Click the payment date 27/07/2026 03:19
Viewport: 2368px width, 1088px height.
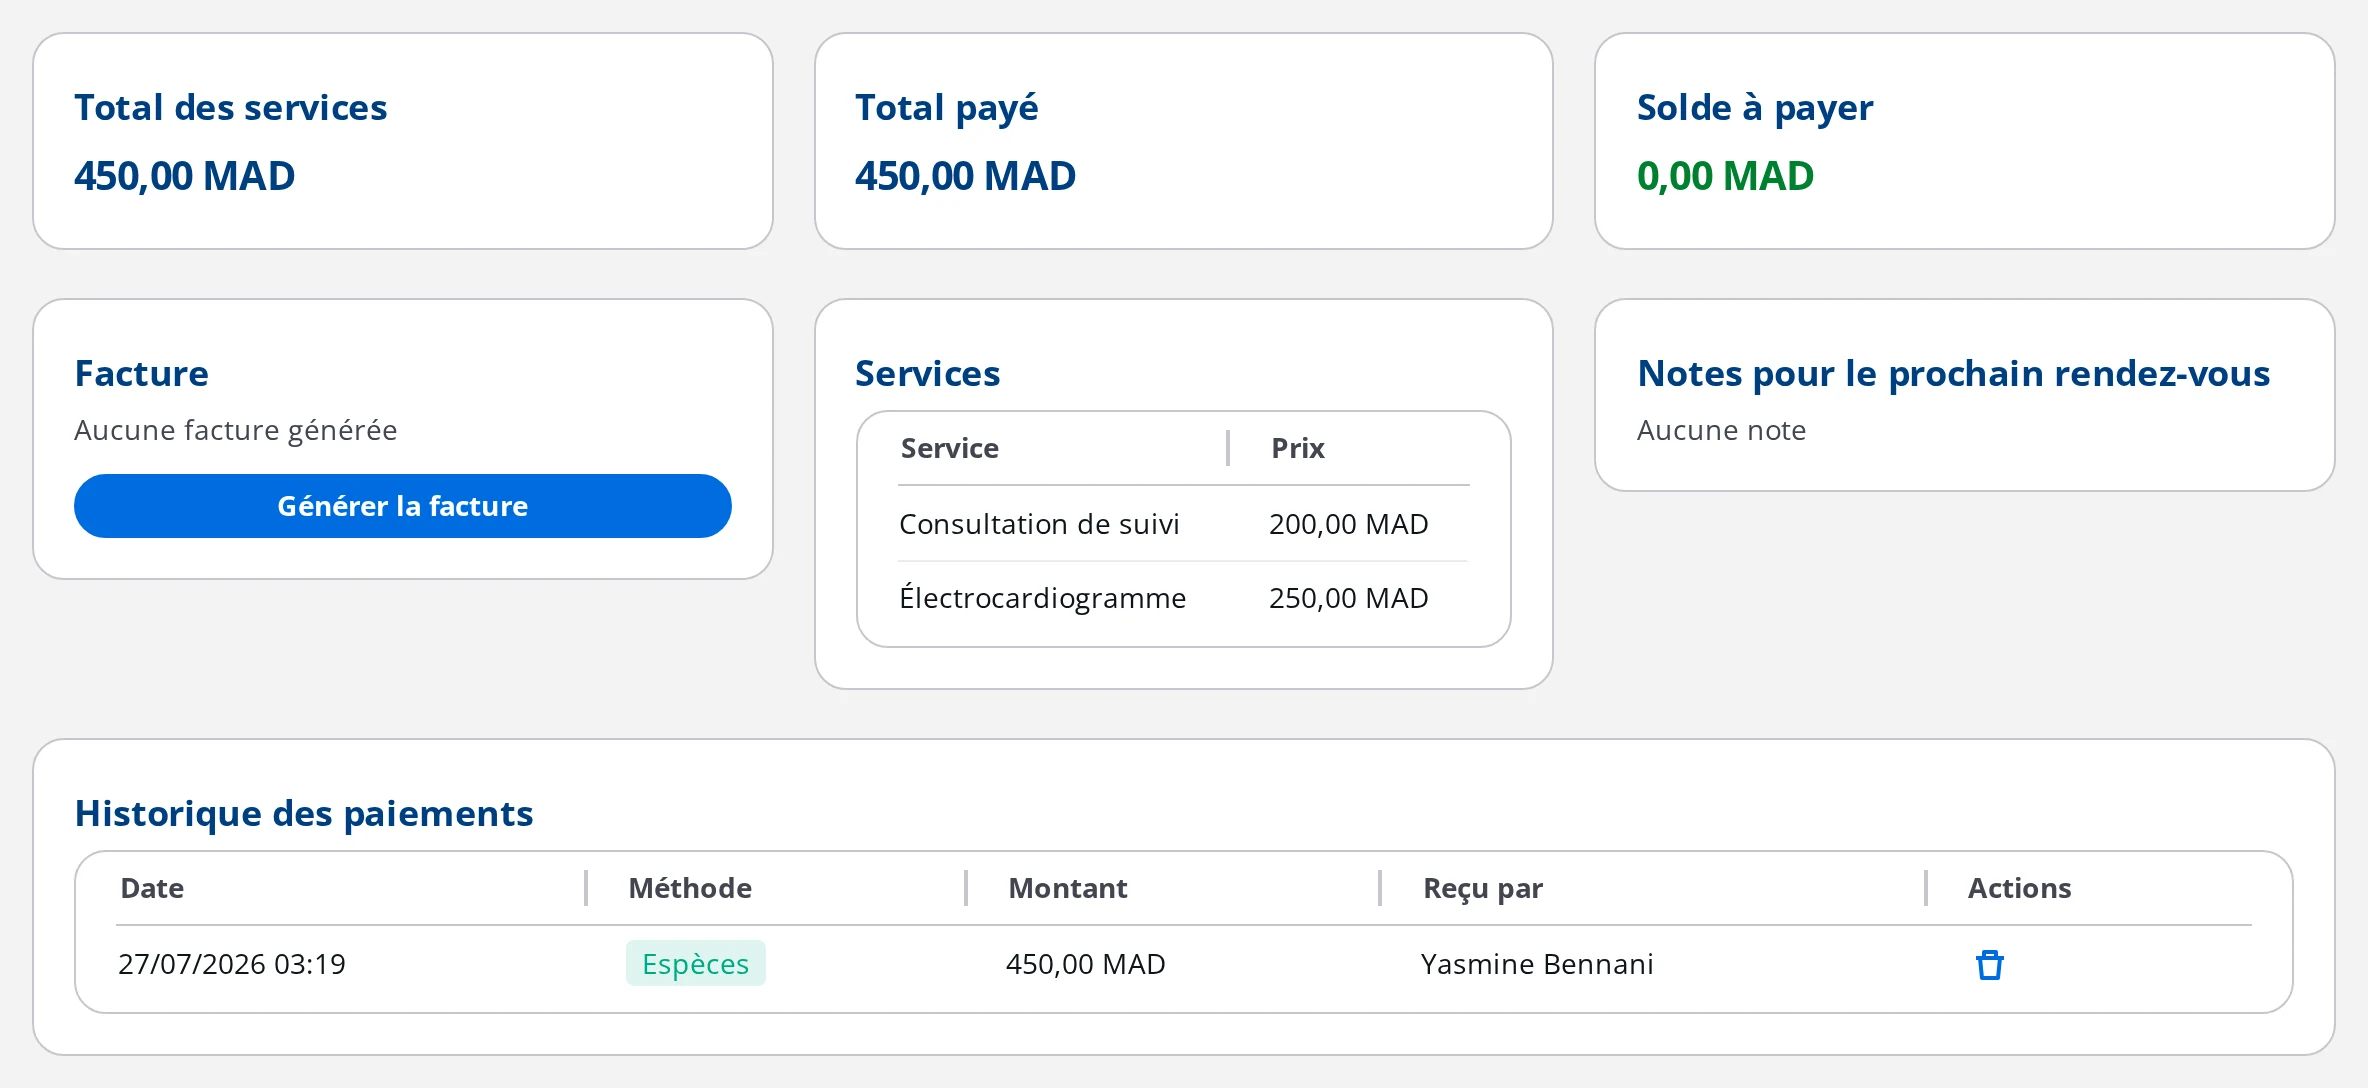point(232,964)
